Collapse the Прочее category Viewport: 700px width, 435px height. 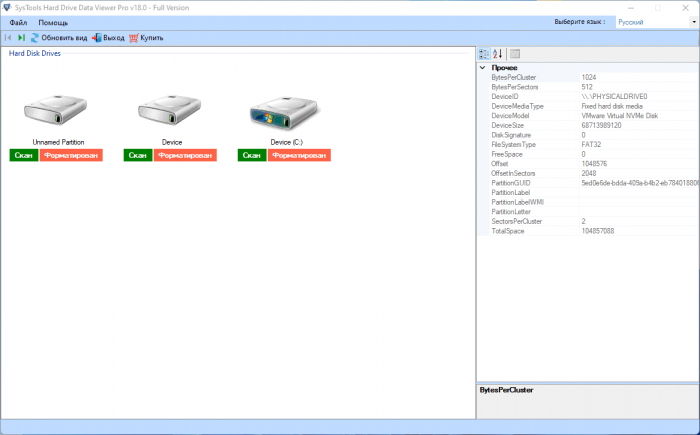pos(483,68)
